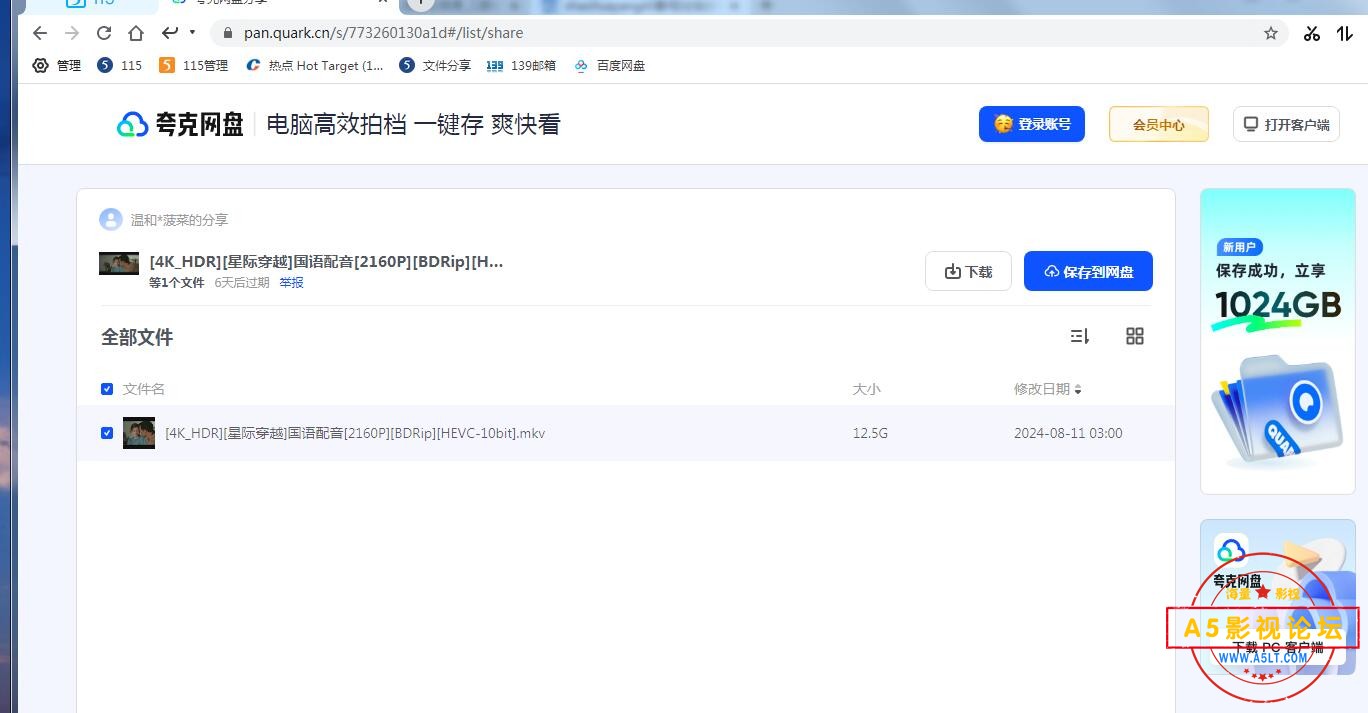The height and width of the screenshot is (713, 1368).
Task: Reload the page with the refresh icon
Action: pyautogui.click(x=104, y=33)
